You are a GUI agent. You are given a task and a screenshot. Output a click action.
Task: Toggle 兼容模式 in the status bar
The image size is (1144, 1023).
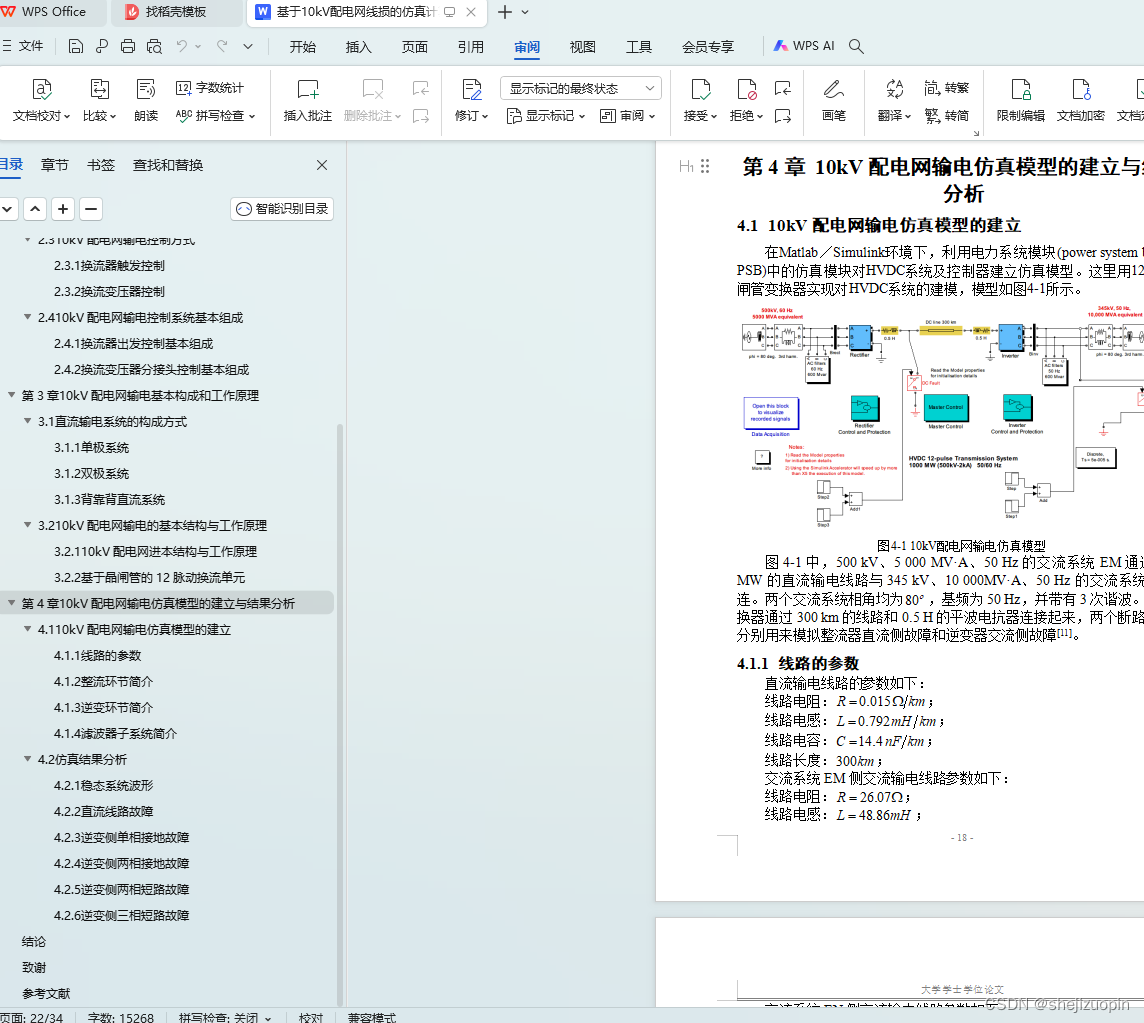(x=371, y=1017)
